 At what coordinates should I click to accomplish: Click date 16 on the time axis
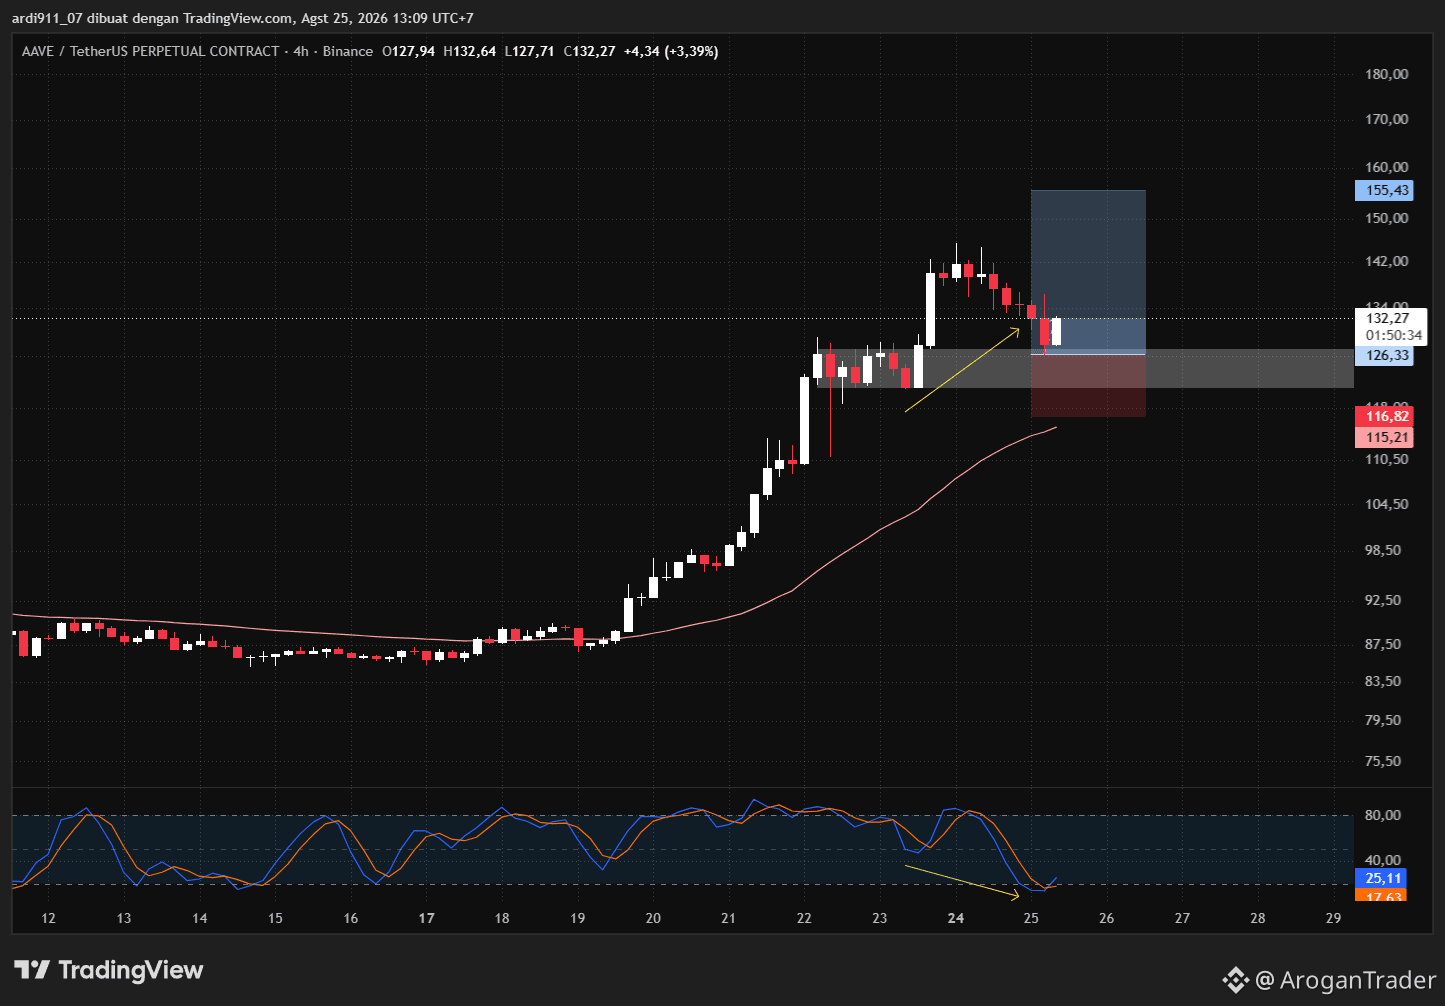tap(351, 918)
